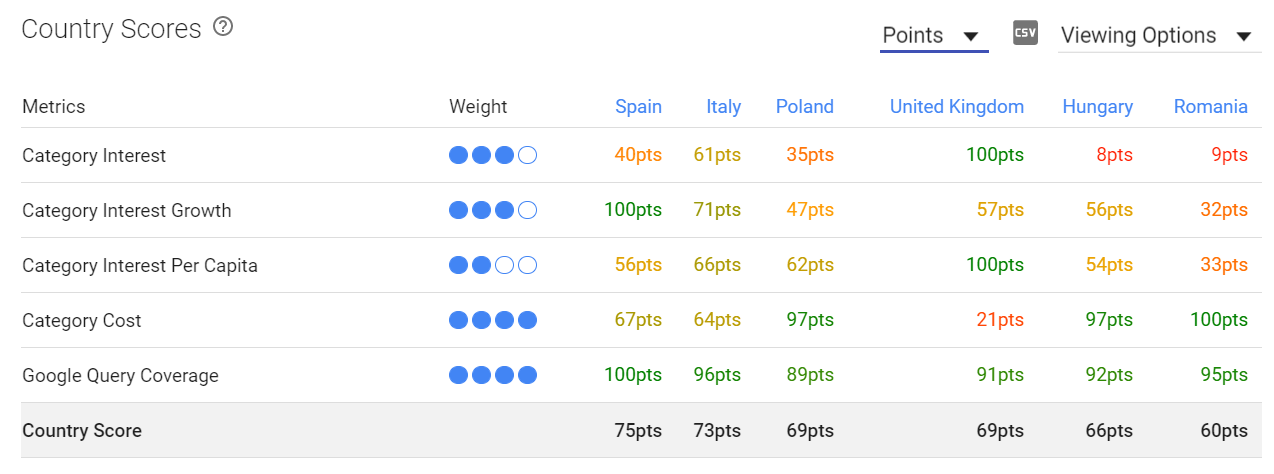Click the help question mark icon
The height and width of the screenshot is (474, 1274).
[223, 27]
